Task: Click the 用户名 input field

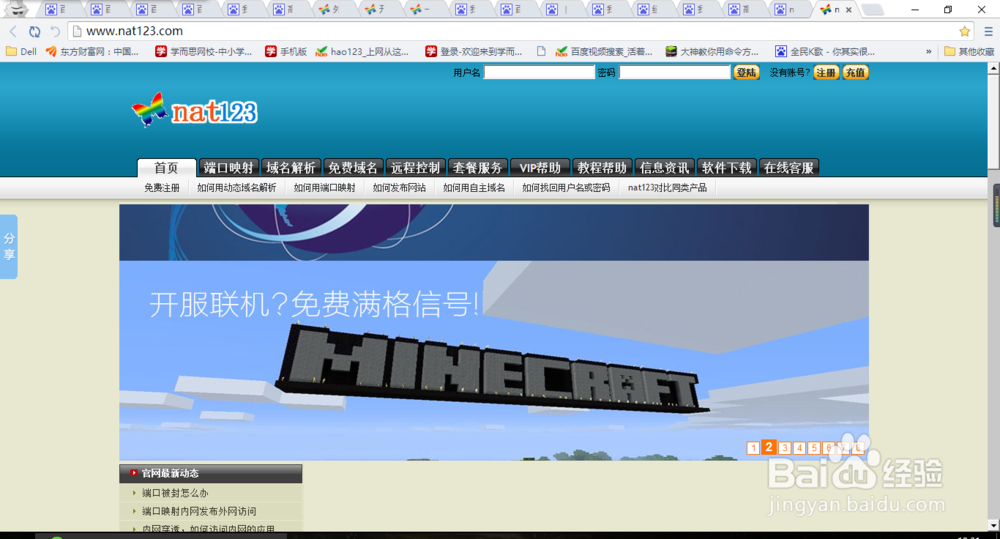Action: point(540,73)
